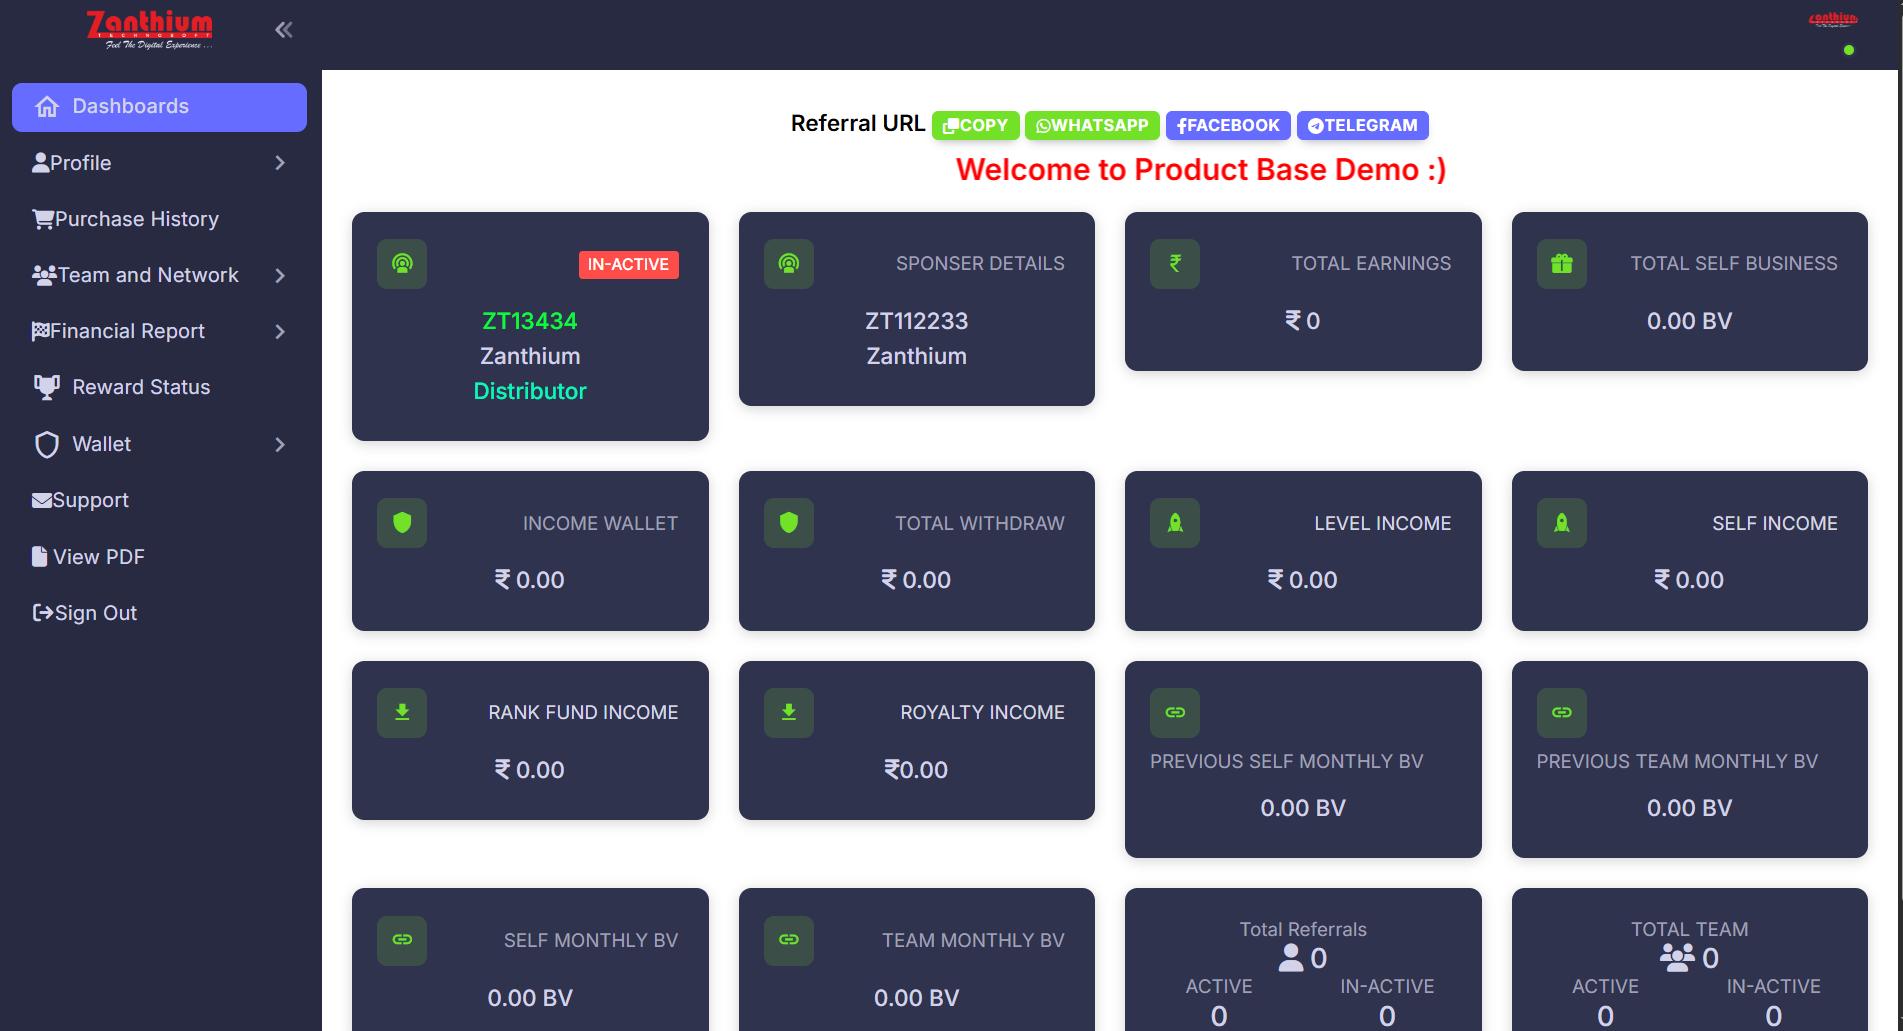Click link icon on Previous Team Monthly BV card
Screen dimensions: 1903x1031
point(1562,713)
